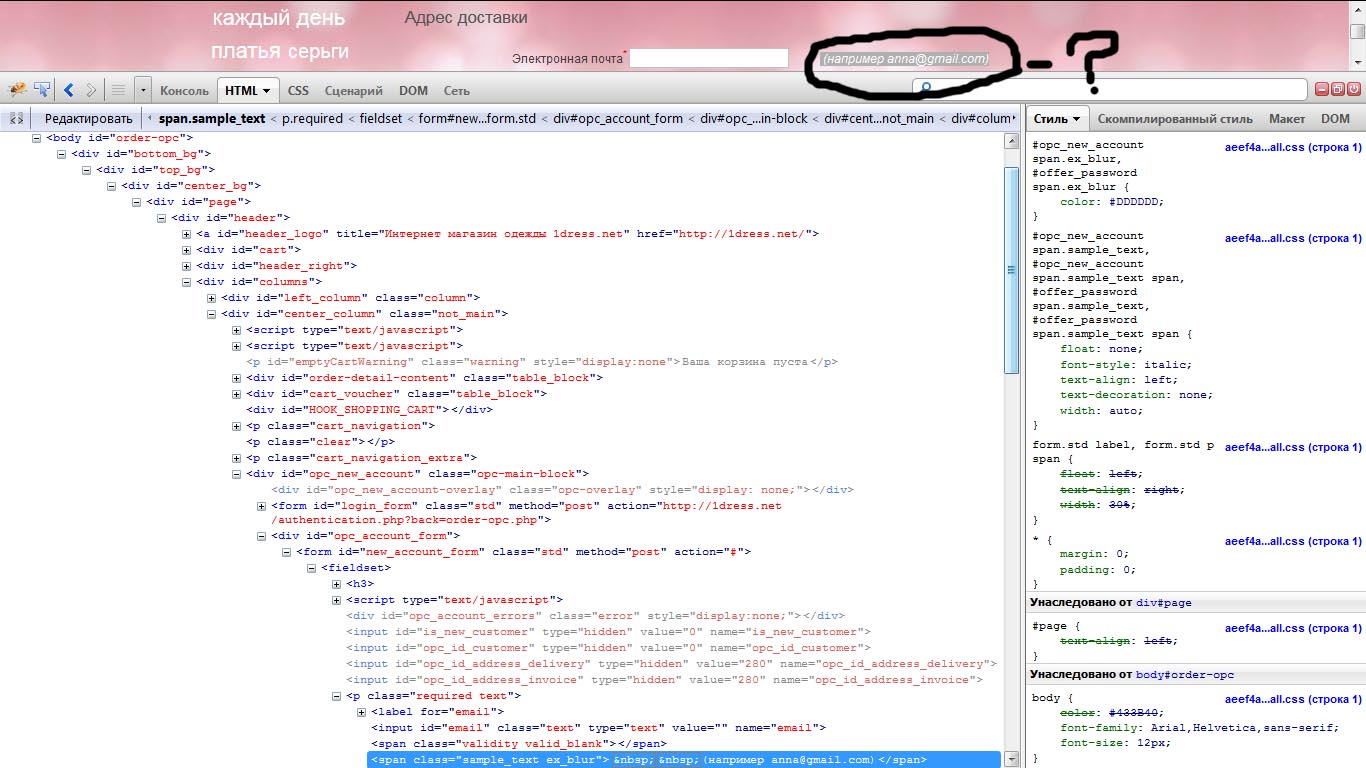The image size is (1366, 768).
Task: Click the gray lines icon in Firebug toolbar
Action: [118, 90]
